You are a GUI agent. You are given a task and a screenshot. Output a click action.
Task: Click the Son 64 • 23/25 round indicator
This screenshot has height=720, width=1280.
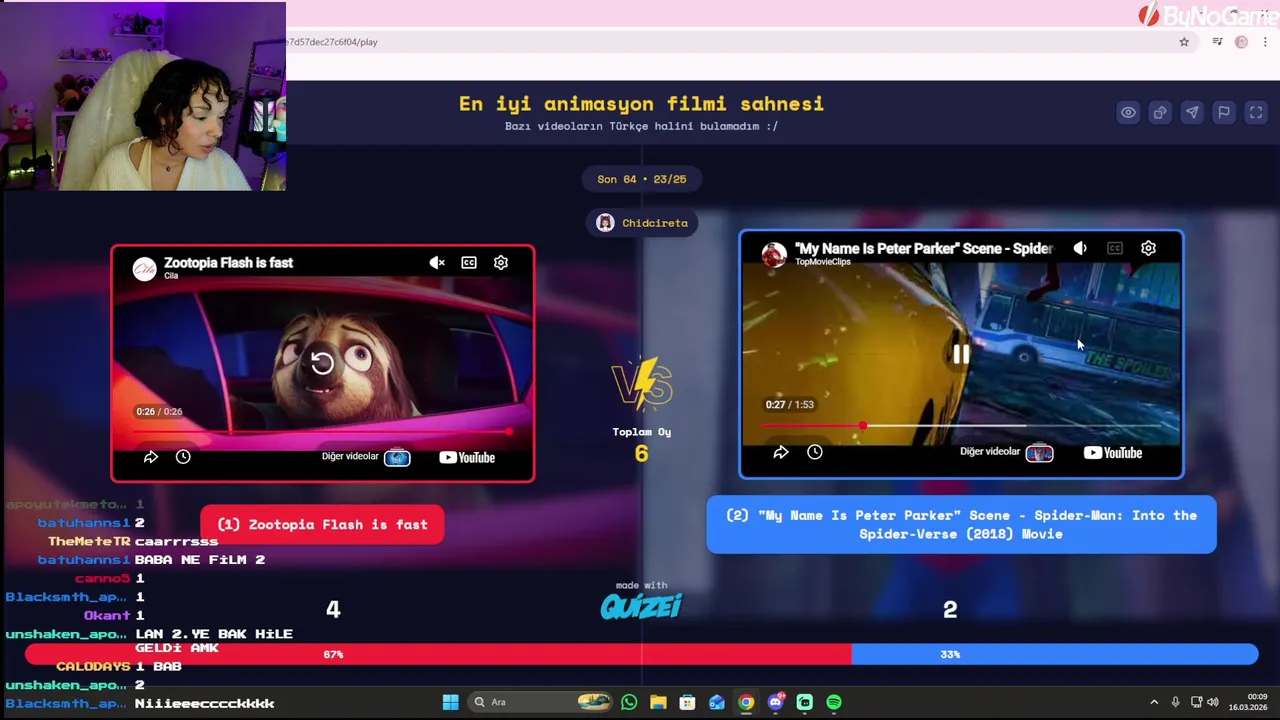pyautogui.click(x=642, y=179)
